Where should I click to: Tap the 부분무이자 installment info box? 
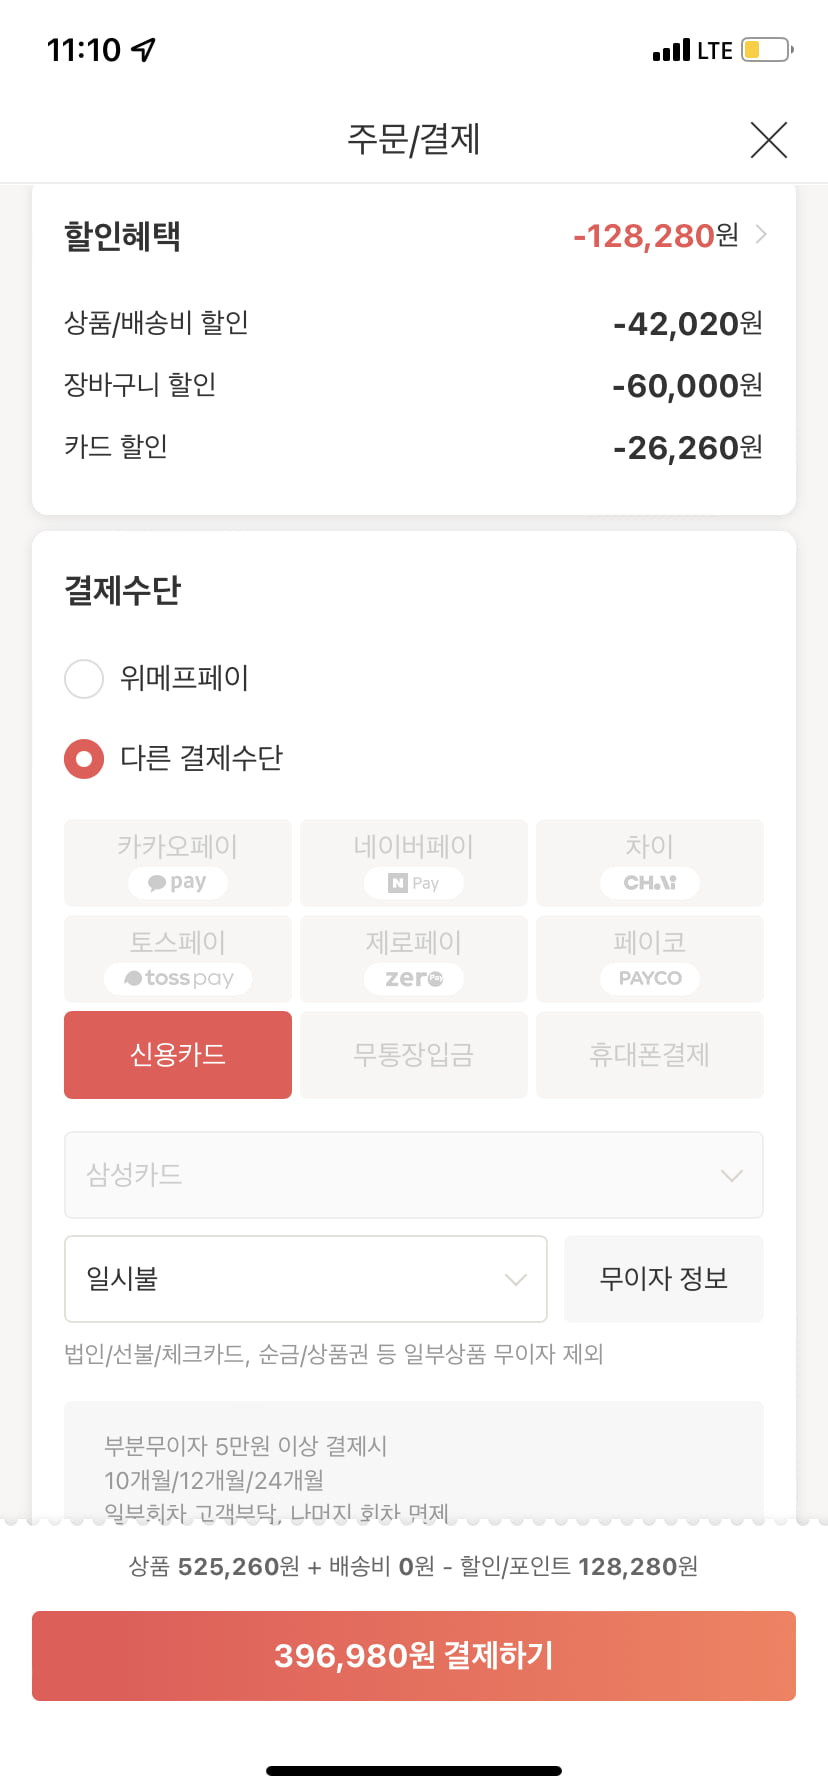pos(414,1462)
